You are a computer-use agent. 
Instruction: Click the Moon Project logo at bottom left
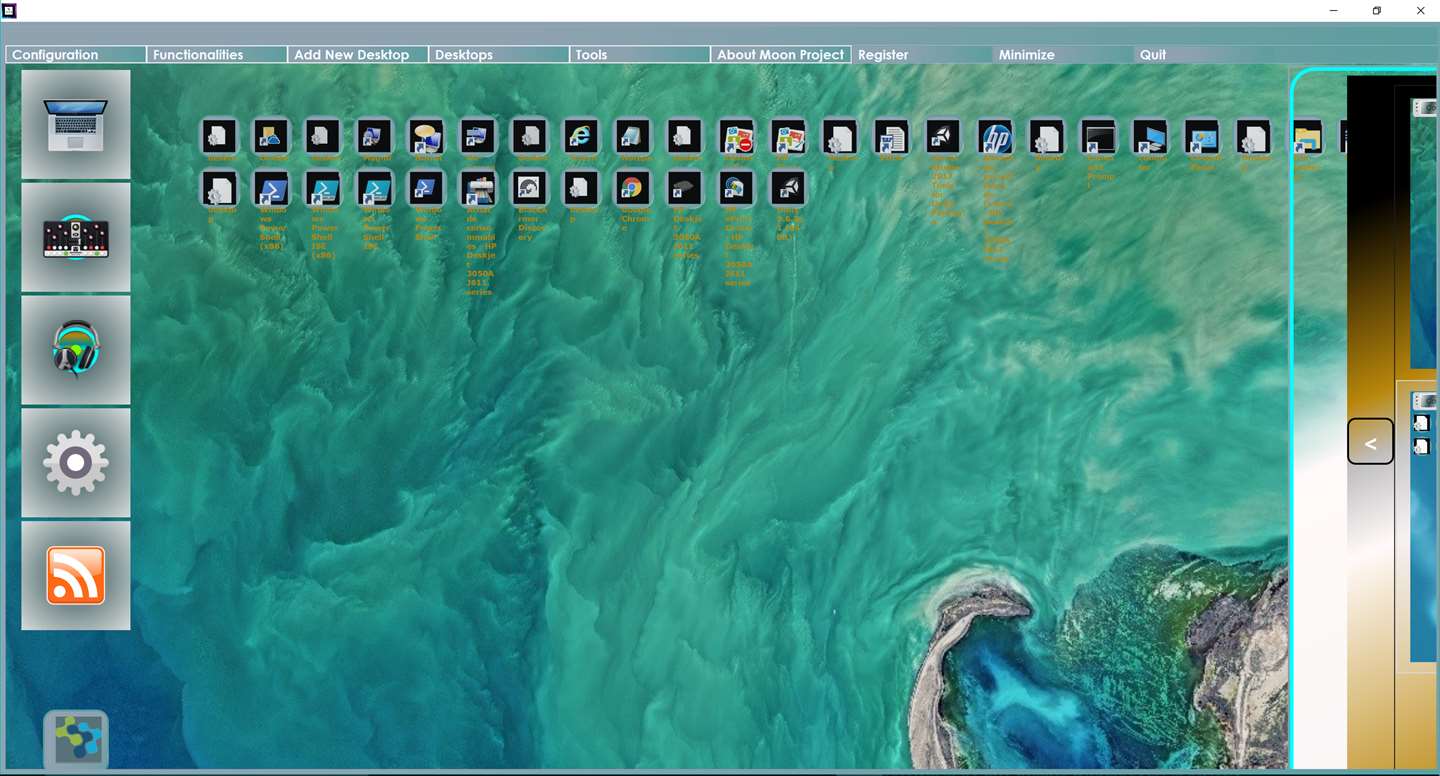click(76, 741)
